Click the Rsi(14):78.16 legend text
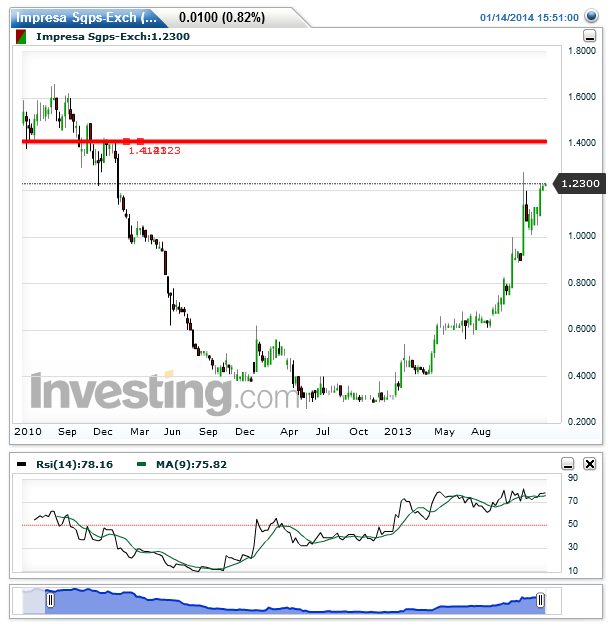This screenshot has width=613, height=627. coord(74,464)
